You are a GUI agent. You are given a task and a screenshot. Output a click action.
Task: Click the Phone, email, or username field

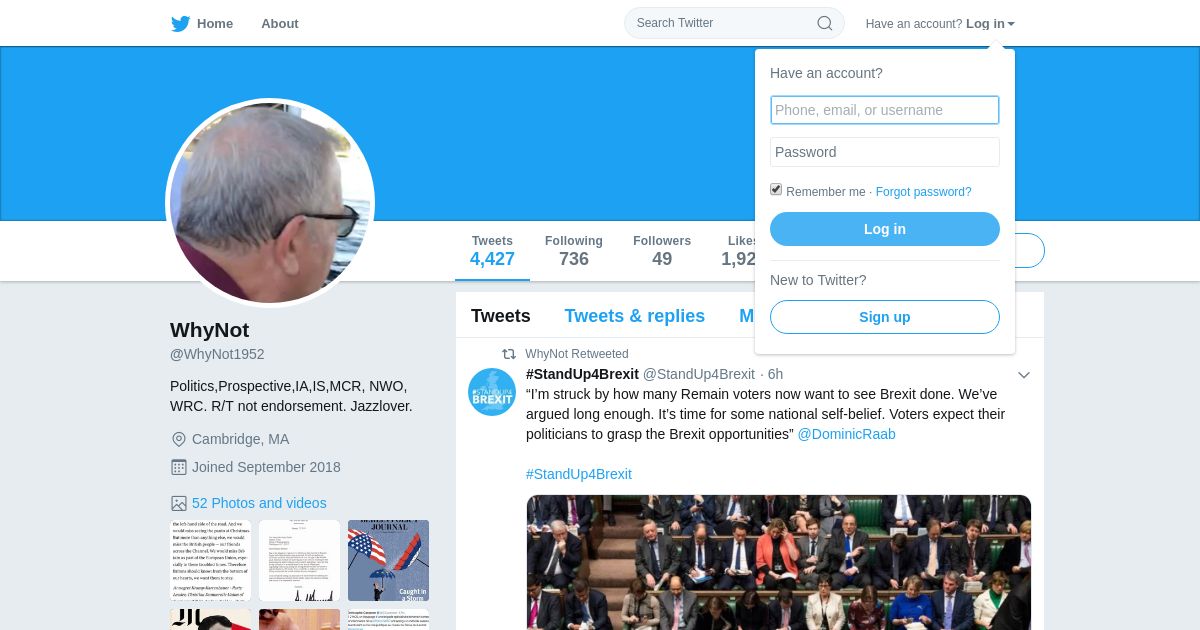[885, 110]
